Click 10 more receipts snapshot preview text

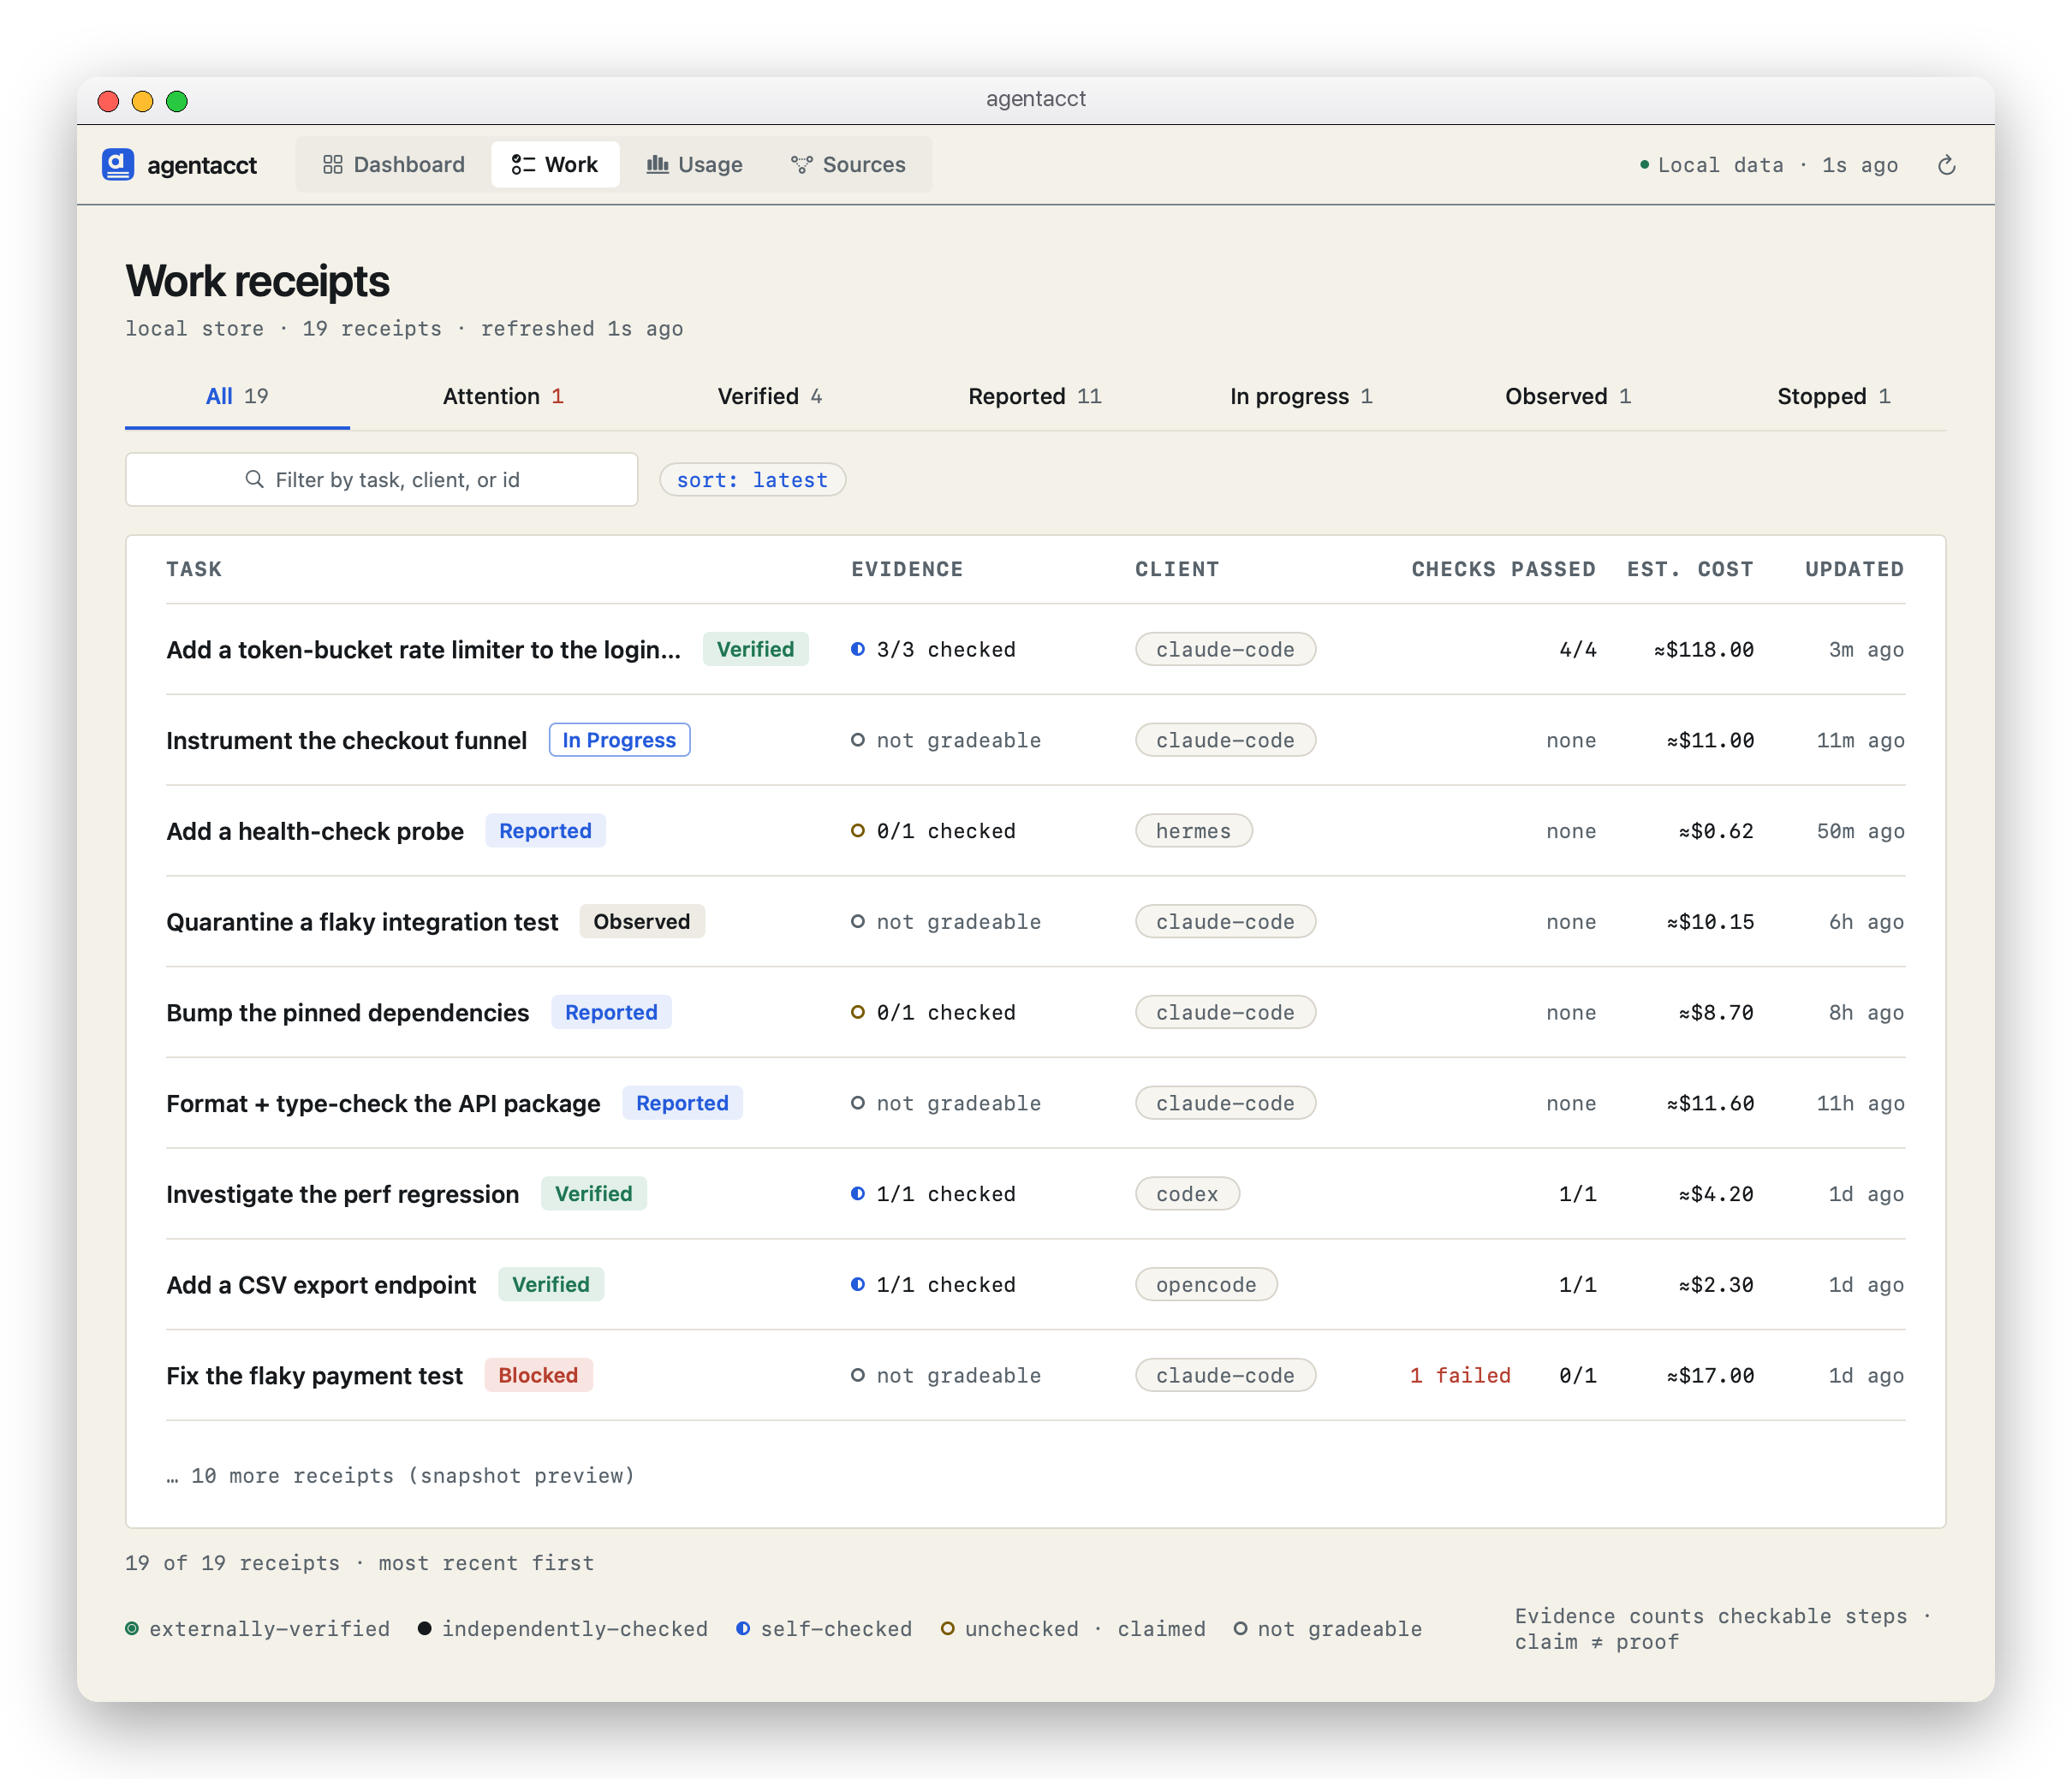[400, 1475]
